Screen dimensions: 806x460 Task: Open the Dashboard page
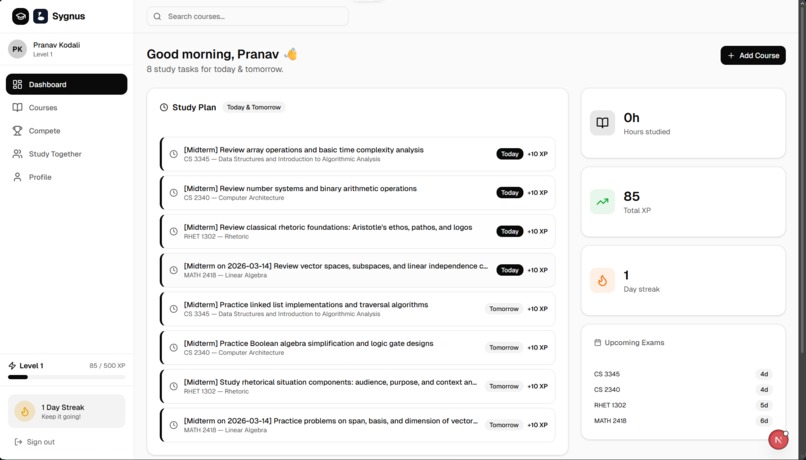pyautogui.click(x=66, y=84)
